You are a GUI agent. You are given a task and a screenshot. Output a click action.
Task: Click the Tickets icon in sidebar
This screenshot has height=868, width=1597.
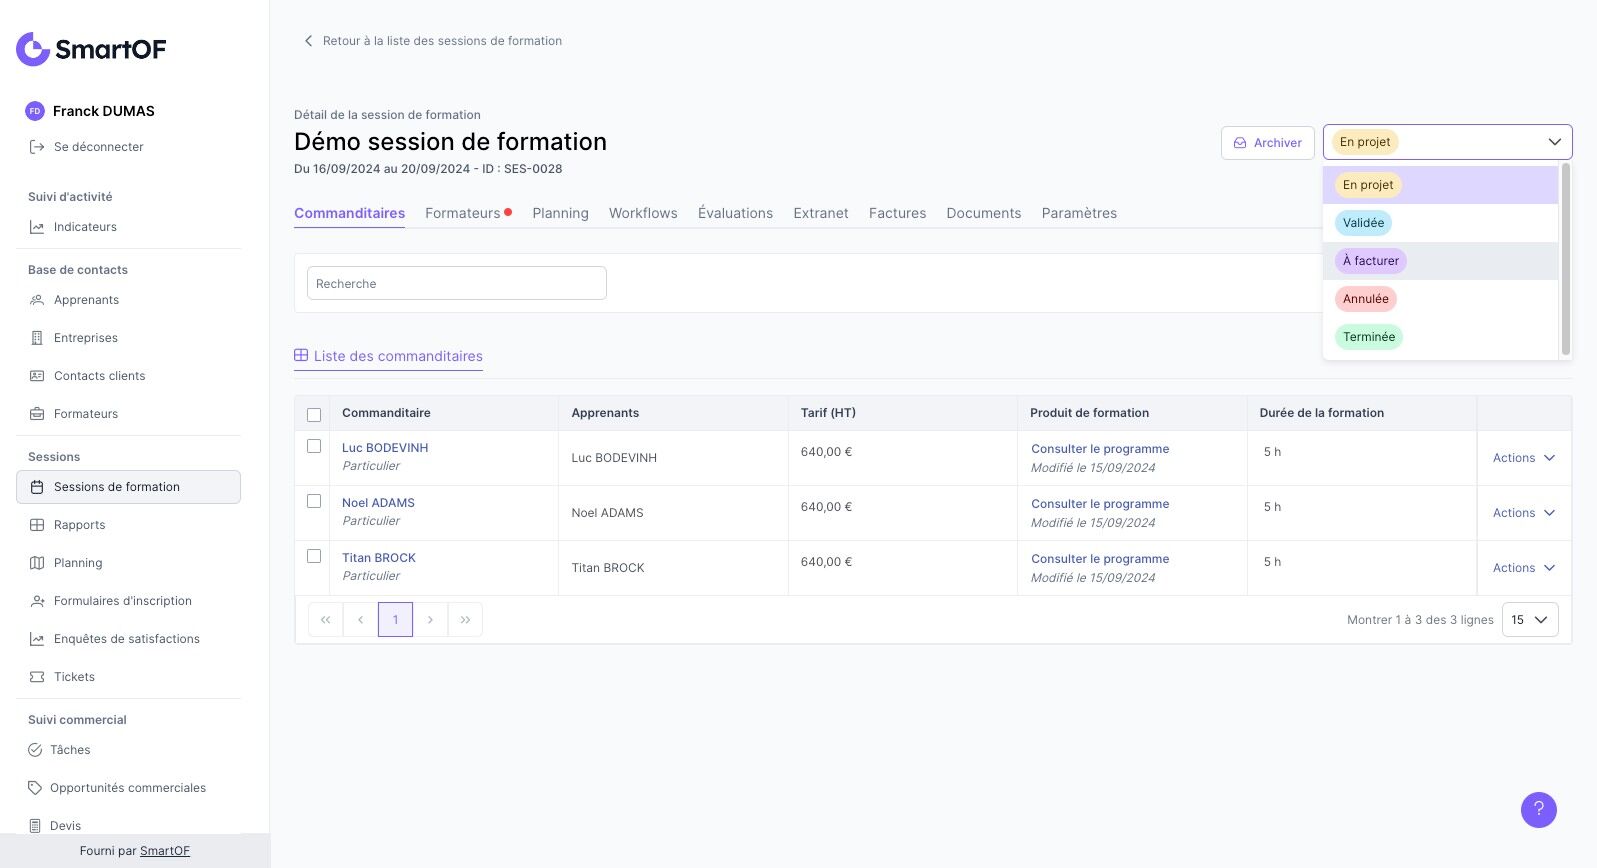[37, 677]
